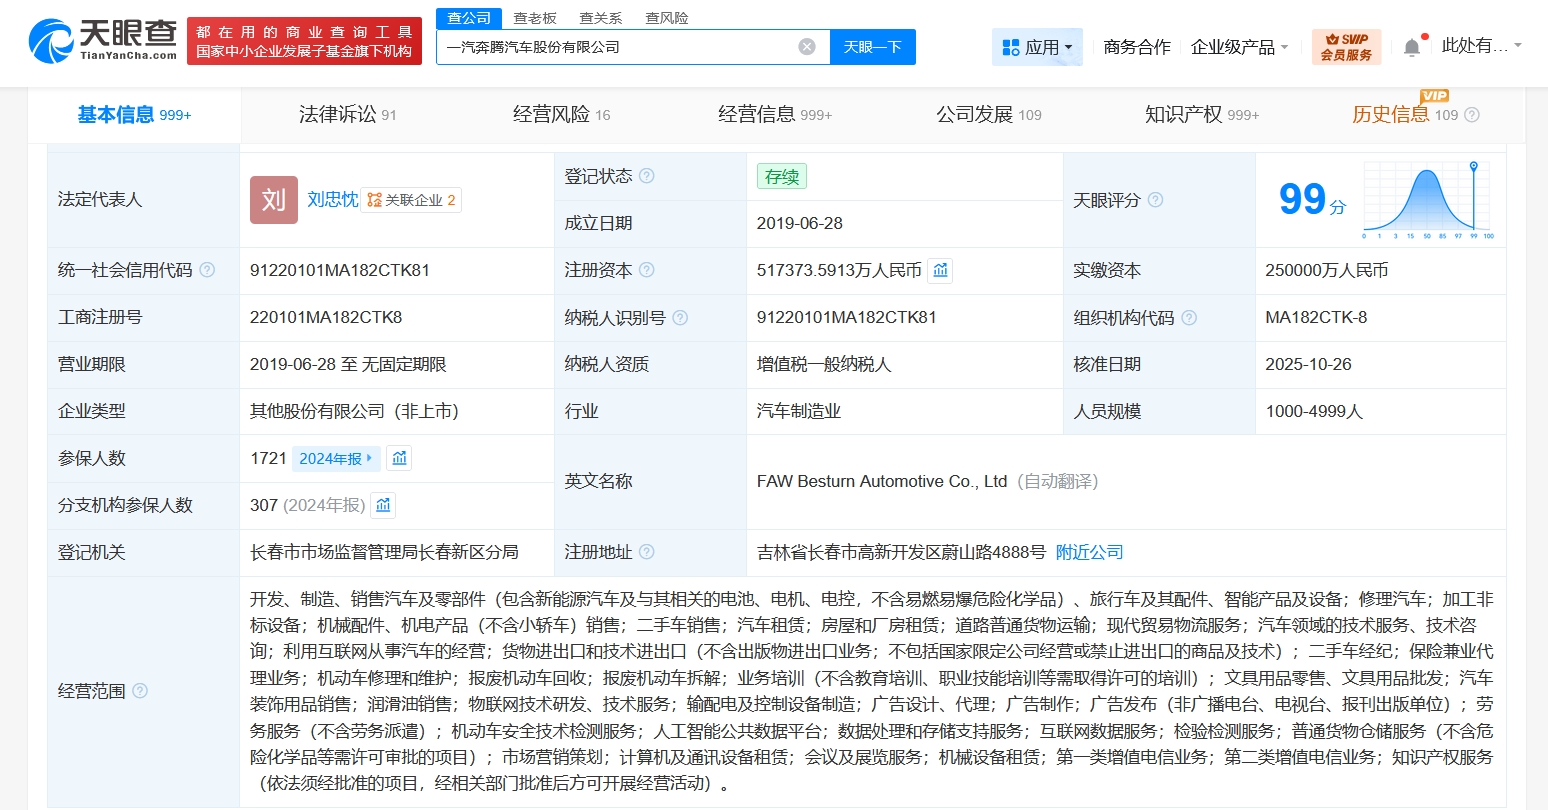Viewport: 1548px width, 810px height.
Task: Clear the search box with the × icon
Action: [806, 46]
